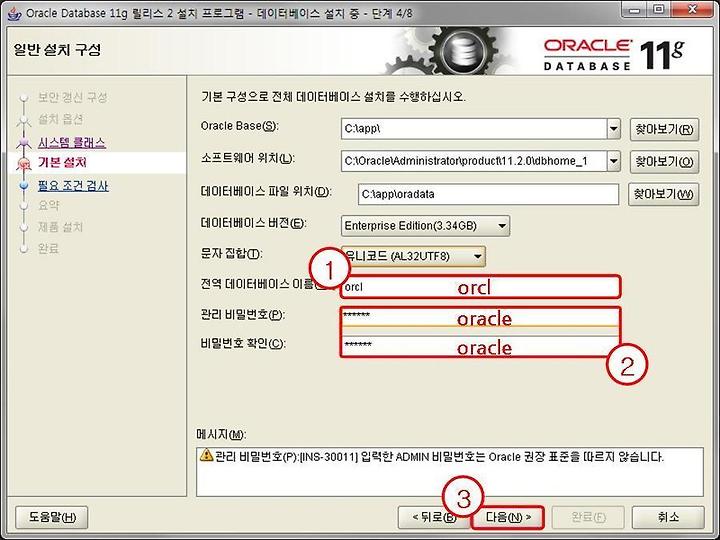Click the current-step icon beside 기본 설치

(24, 163)
